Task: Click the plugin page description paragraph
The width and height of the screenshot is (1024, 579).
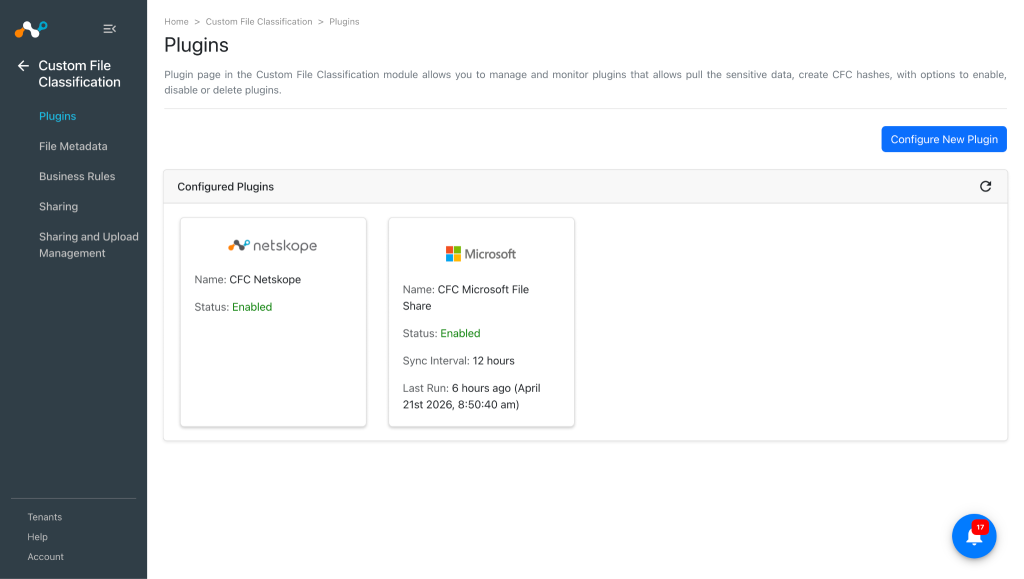Action: 585,82
